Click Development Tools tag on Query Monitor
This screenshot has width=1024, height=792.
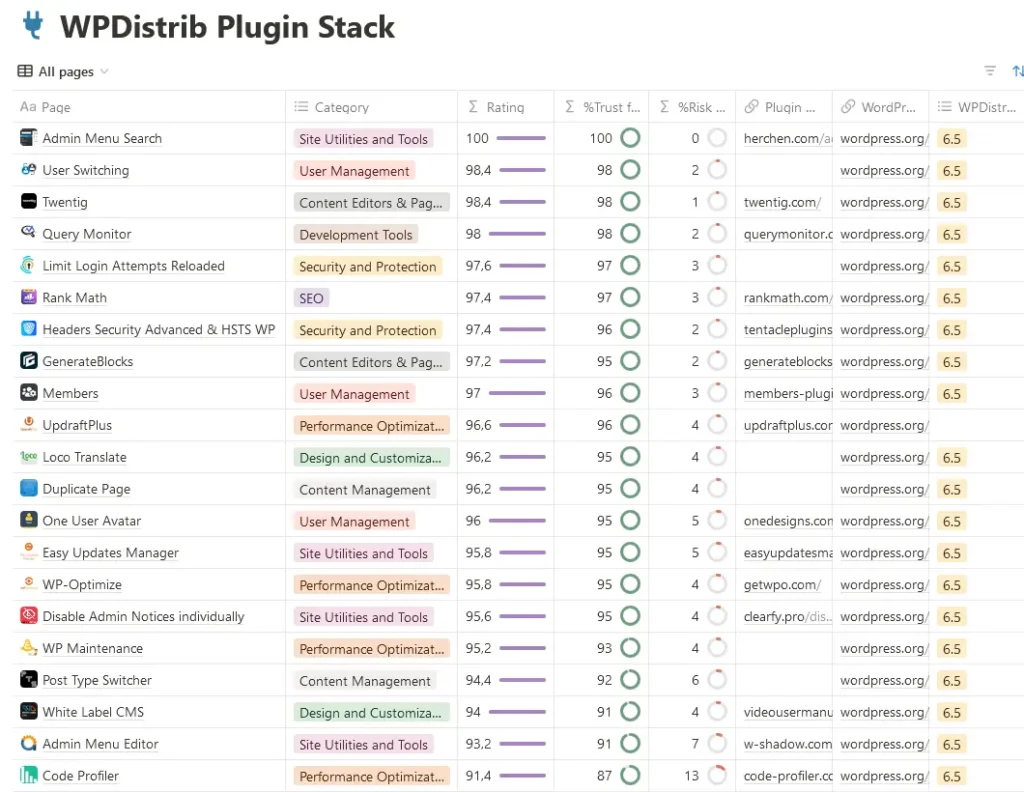(x=356, y=234)
